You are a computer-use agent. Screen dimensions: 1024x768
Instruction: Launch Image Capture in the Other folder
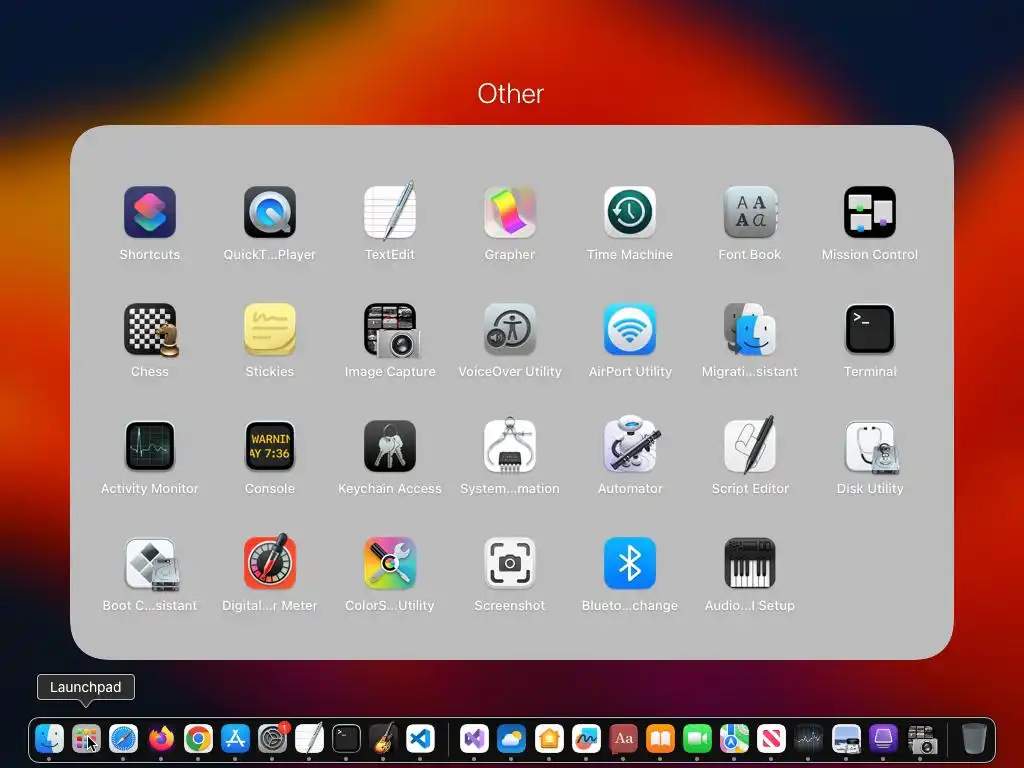coord(391,330)
